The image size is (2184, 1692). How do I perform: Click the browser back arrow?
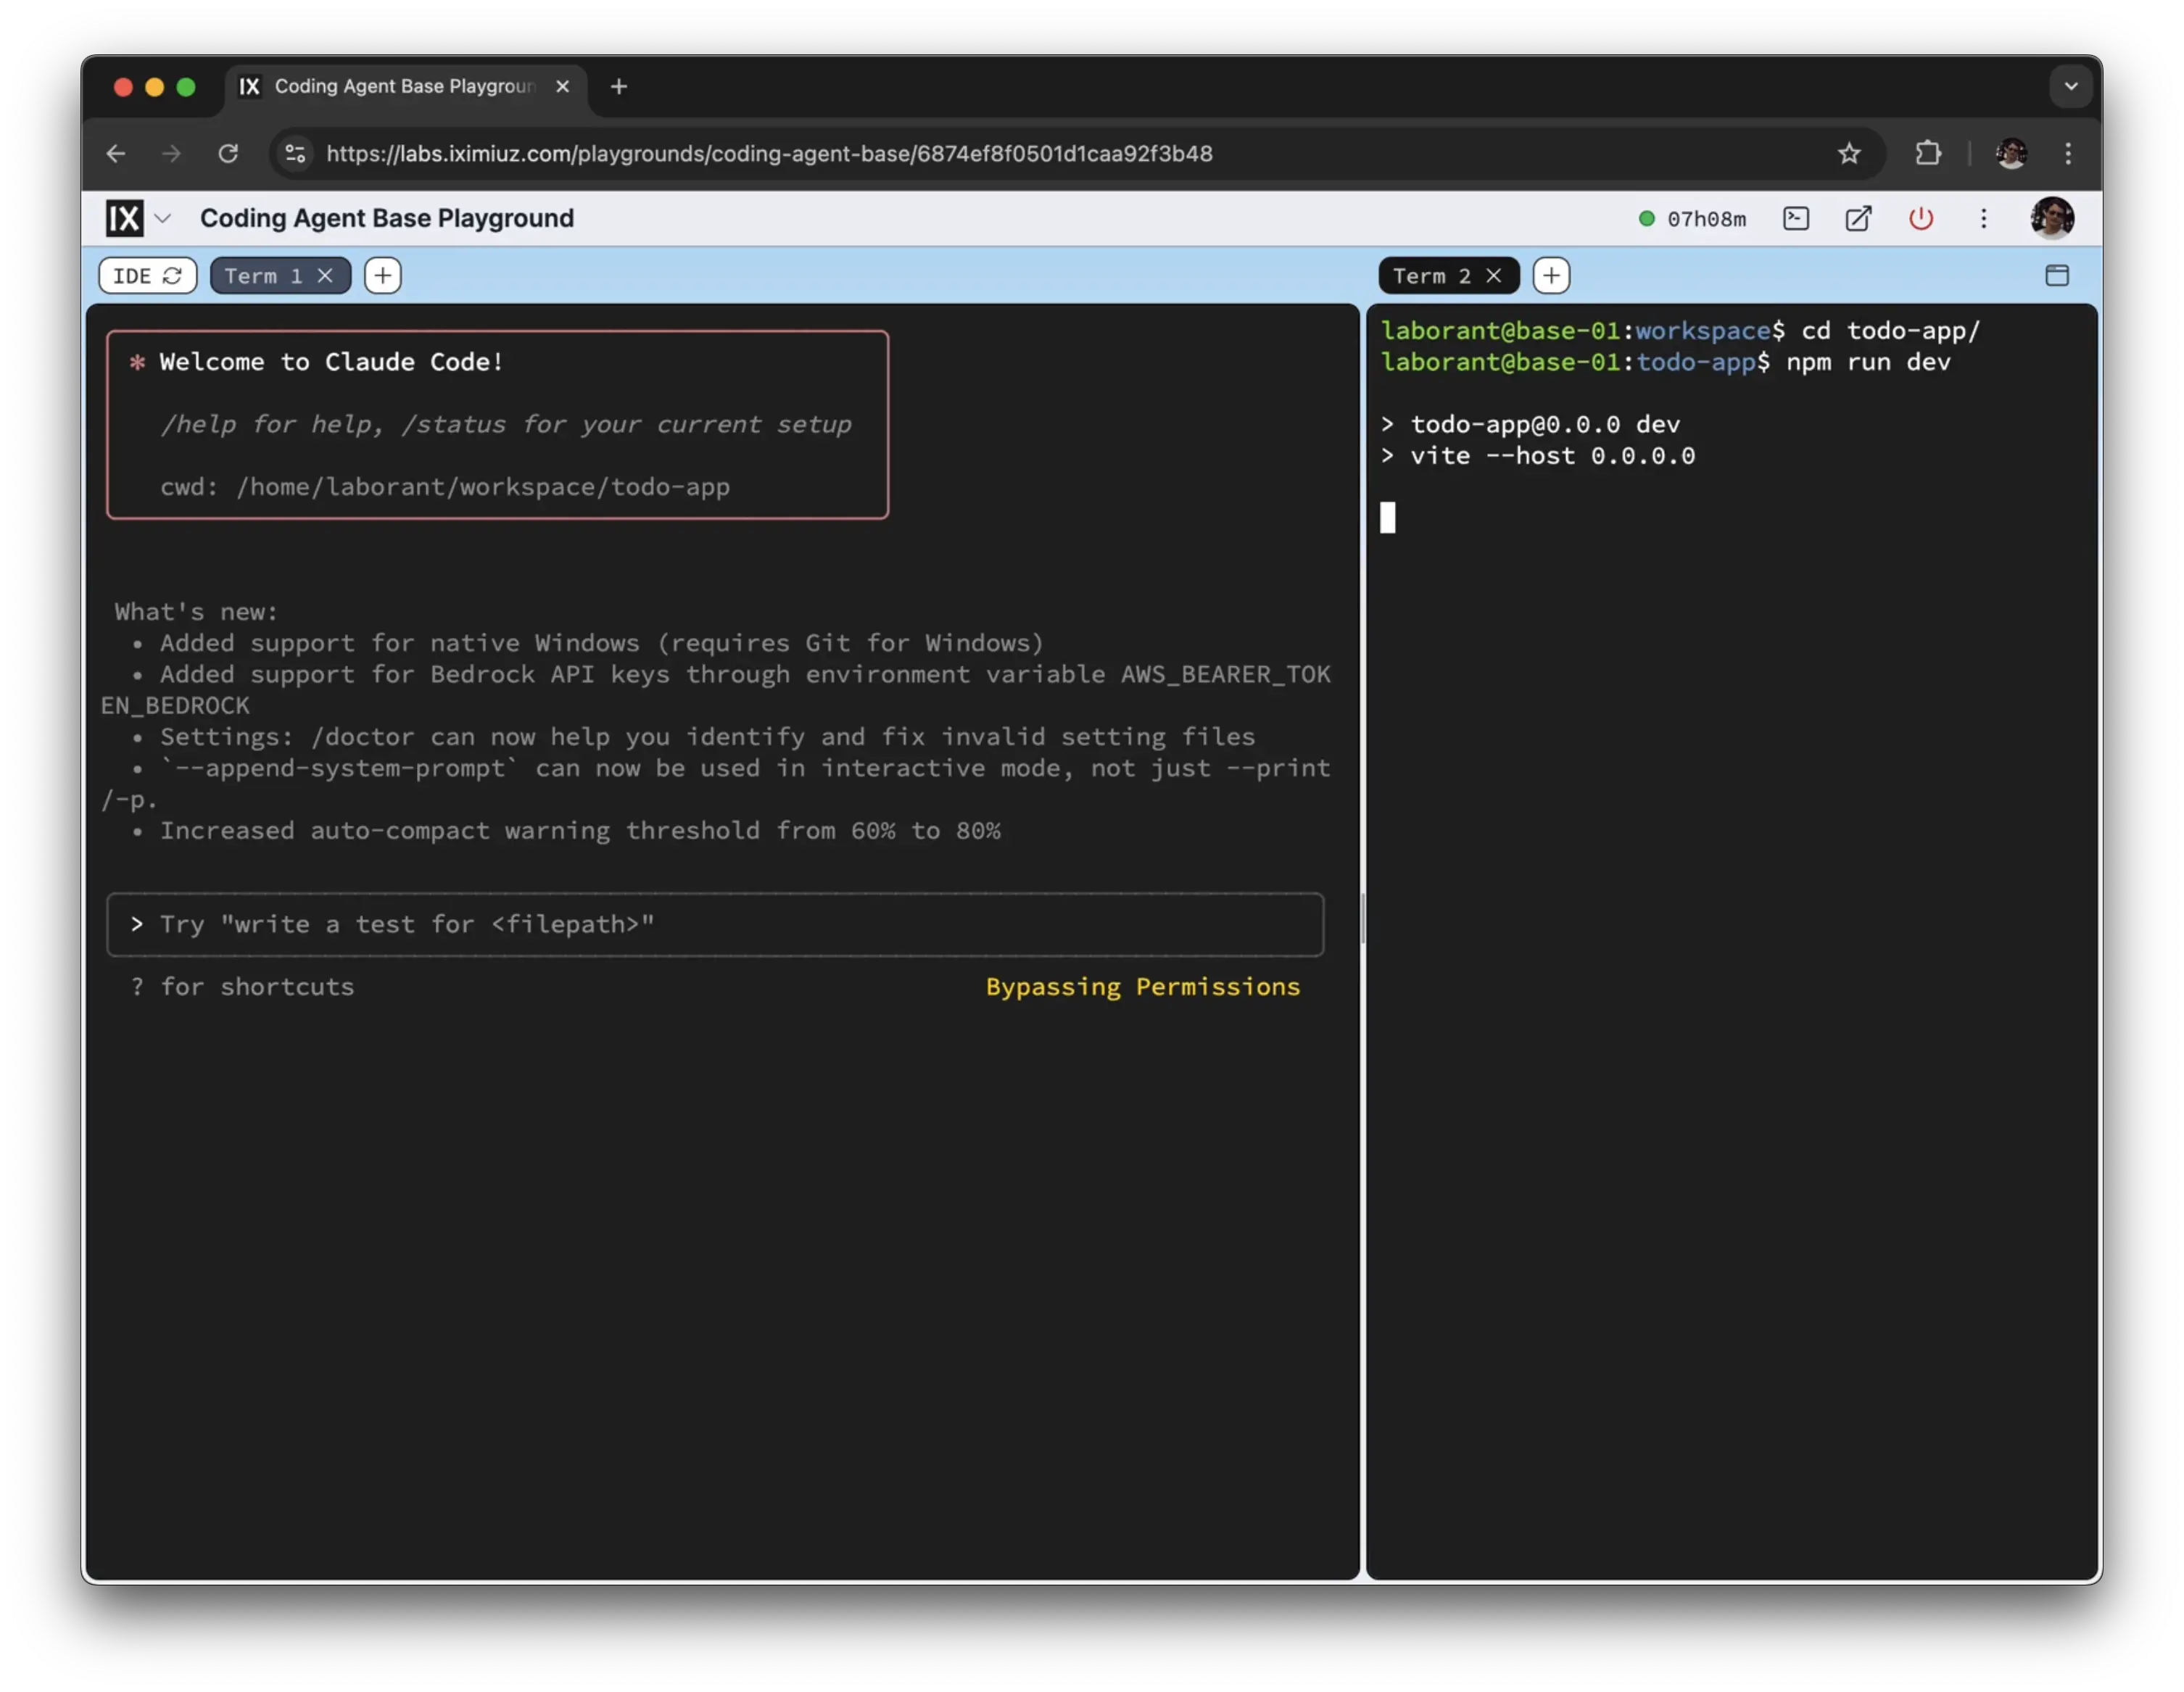(115, 154)
